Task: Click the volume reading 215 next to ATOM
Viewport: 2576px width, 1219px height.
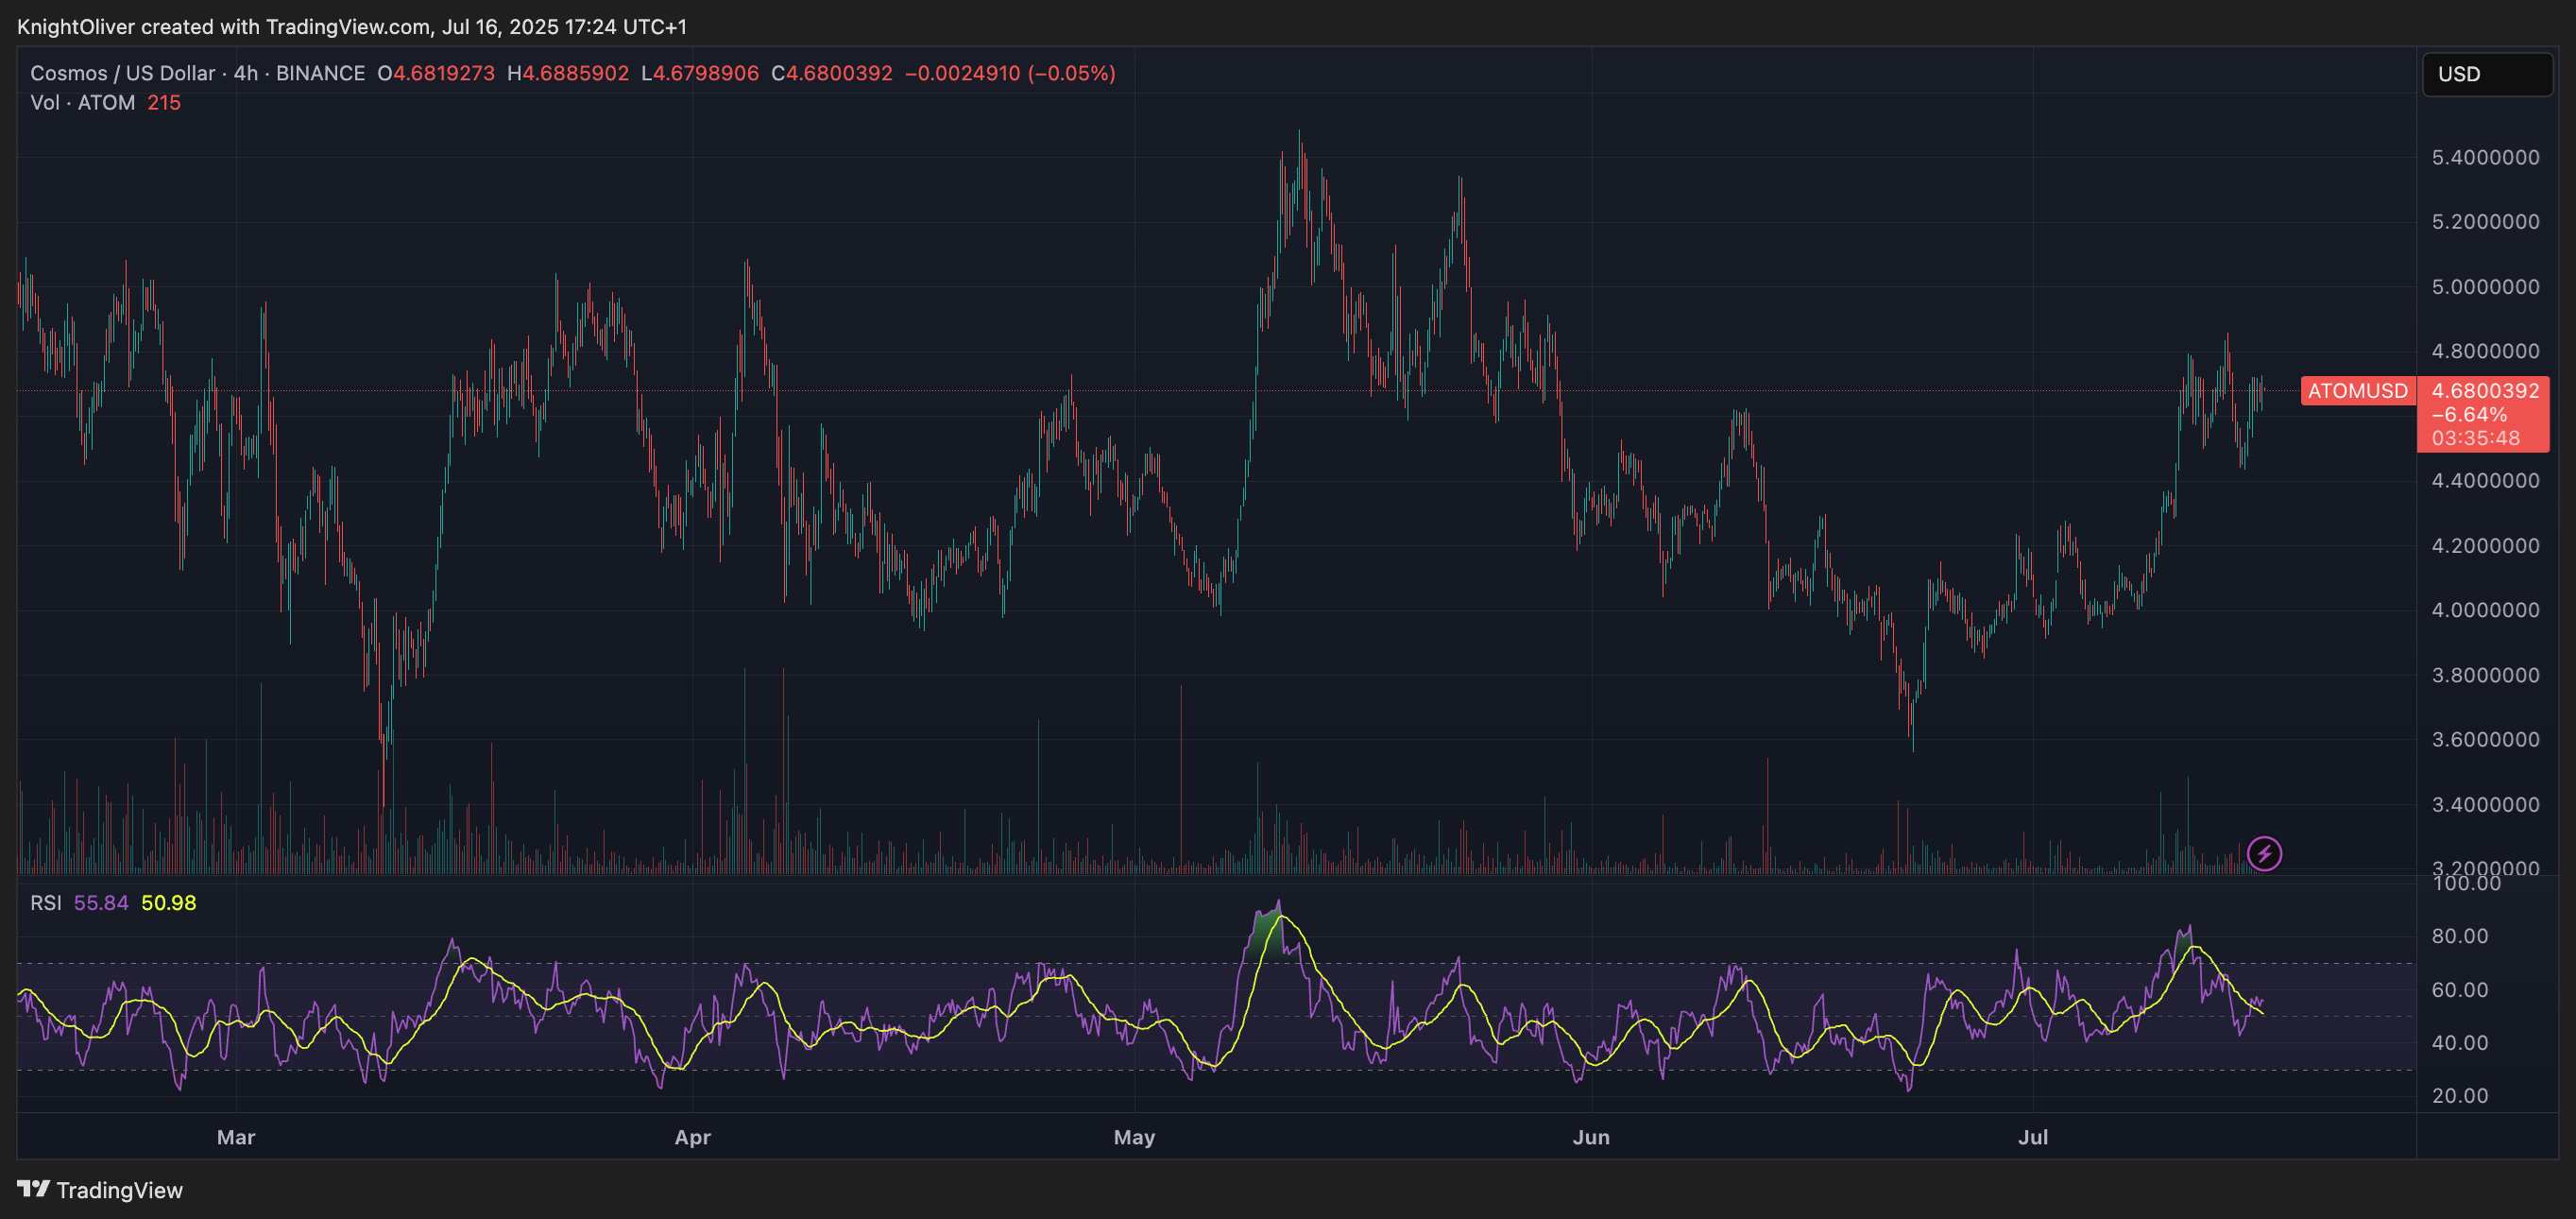Action: (164, 102)
